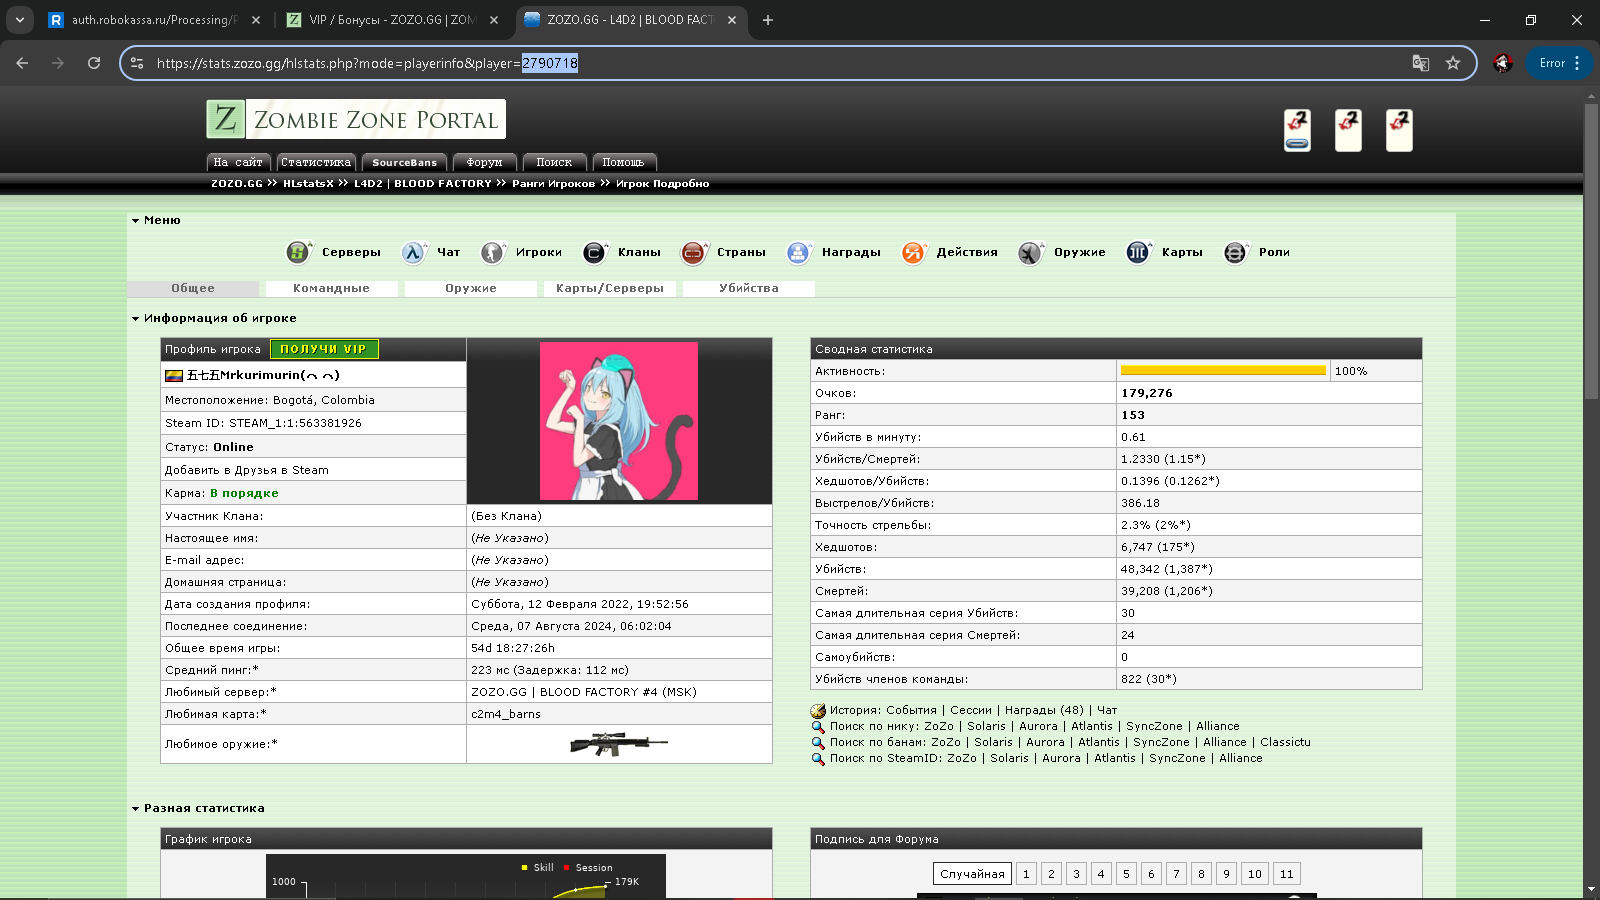Collapse the Разная статистика section

[x=135, y=809]
